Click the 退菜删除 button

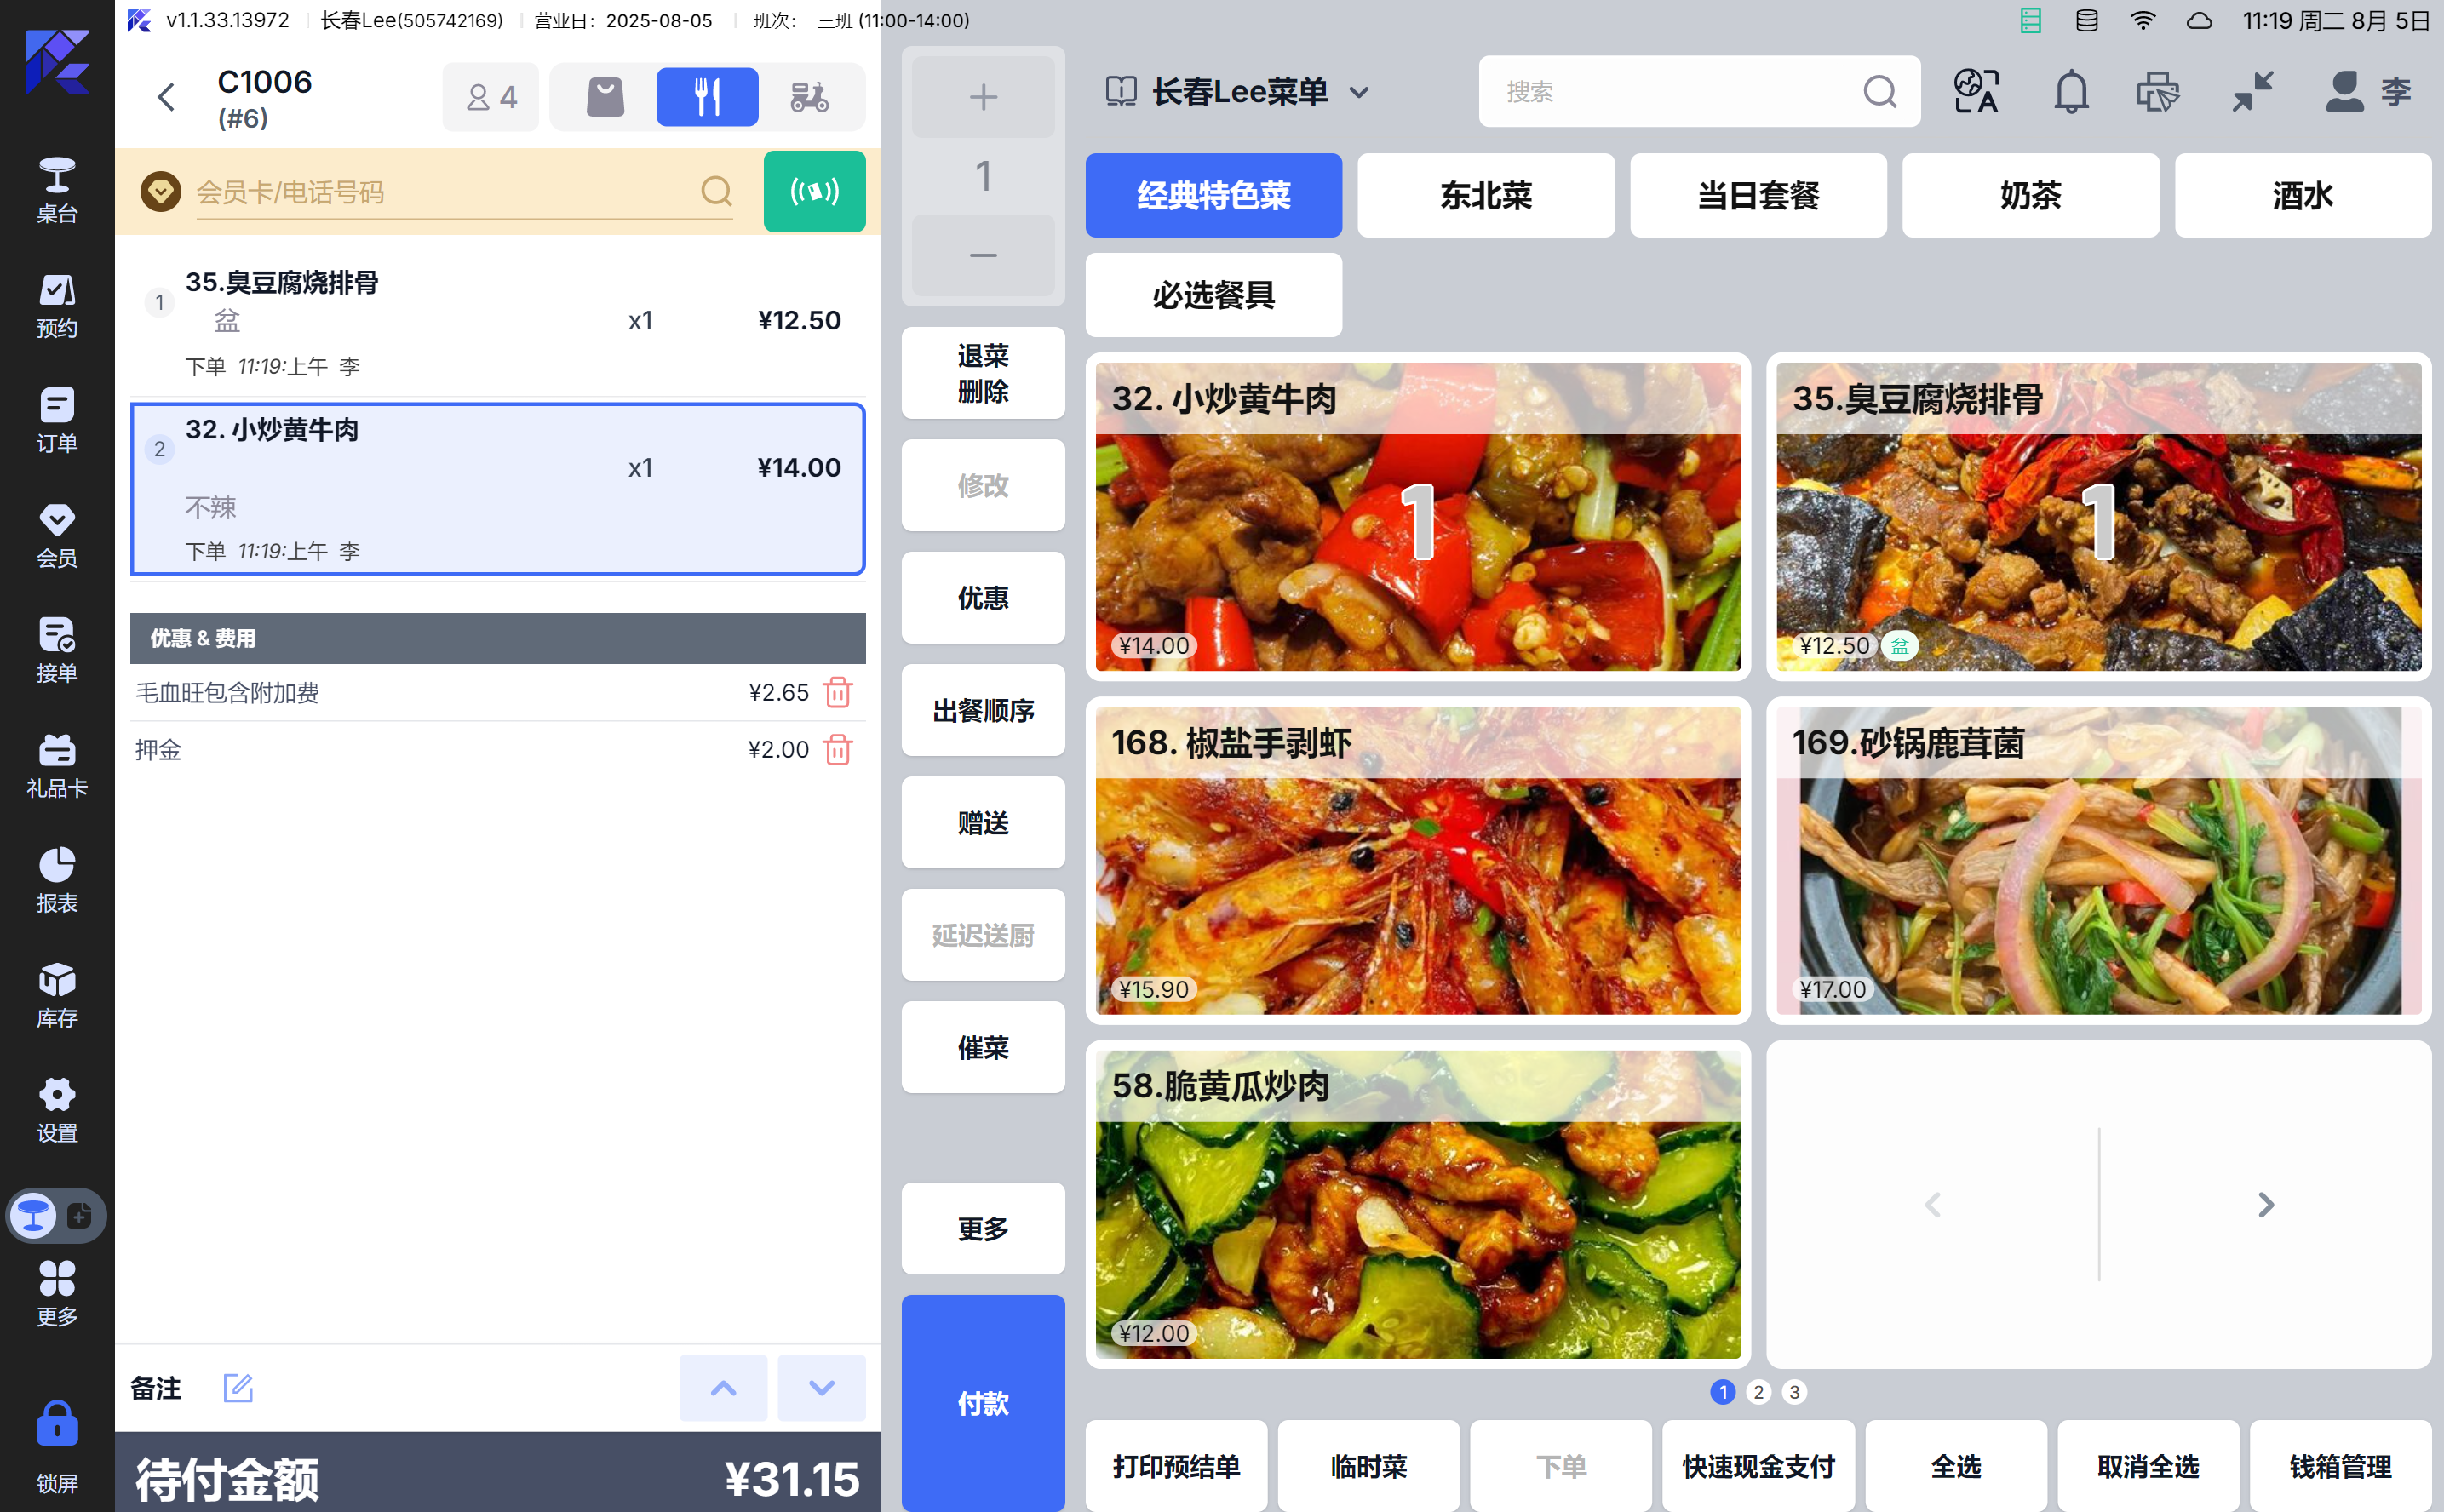click(983, 373)
